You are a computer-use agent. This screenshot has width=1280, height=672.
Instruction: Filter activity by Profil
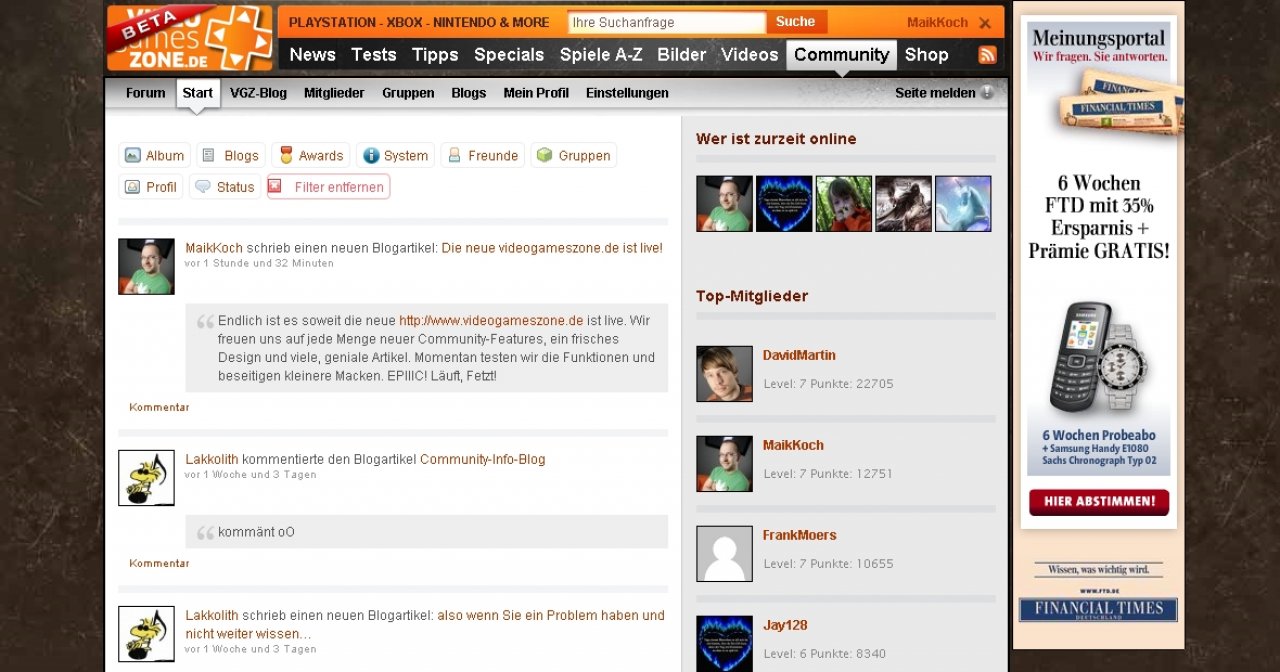[150, 187]
